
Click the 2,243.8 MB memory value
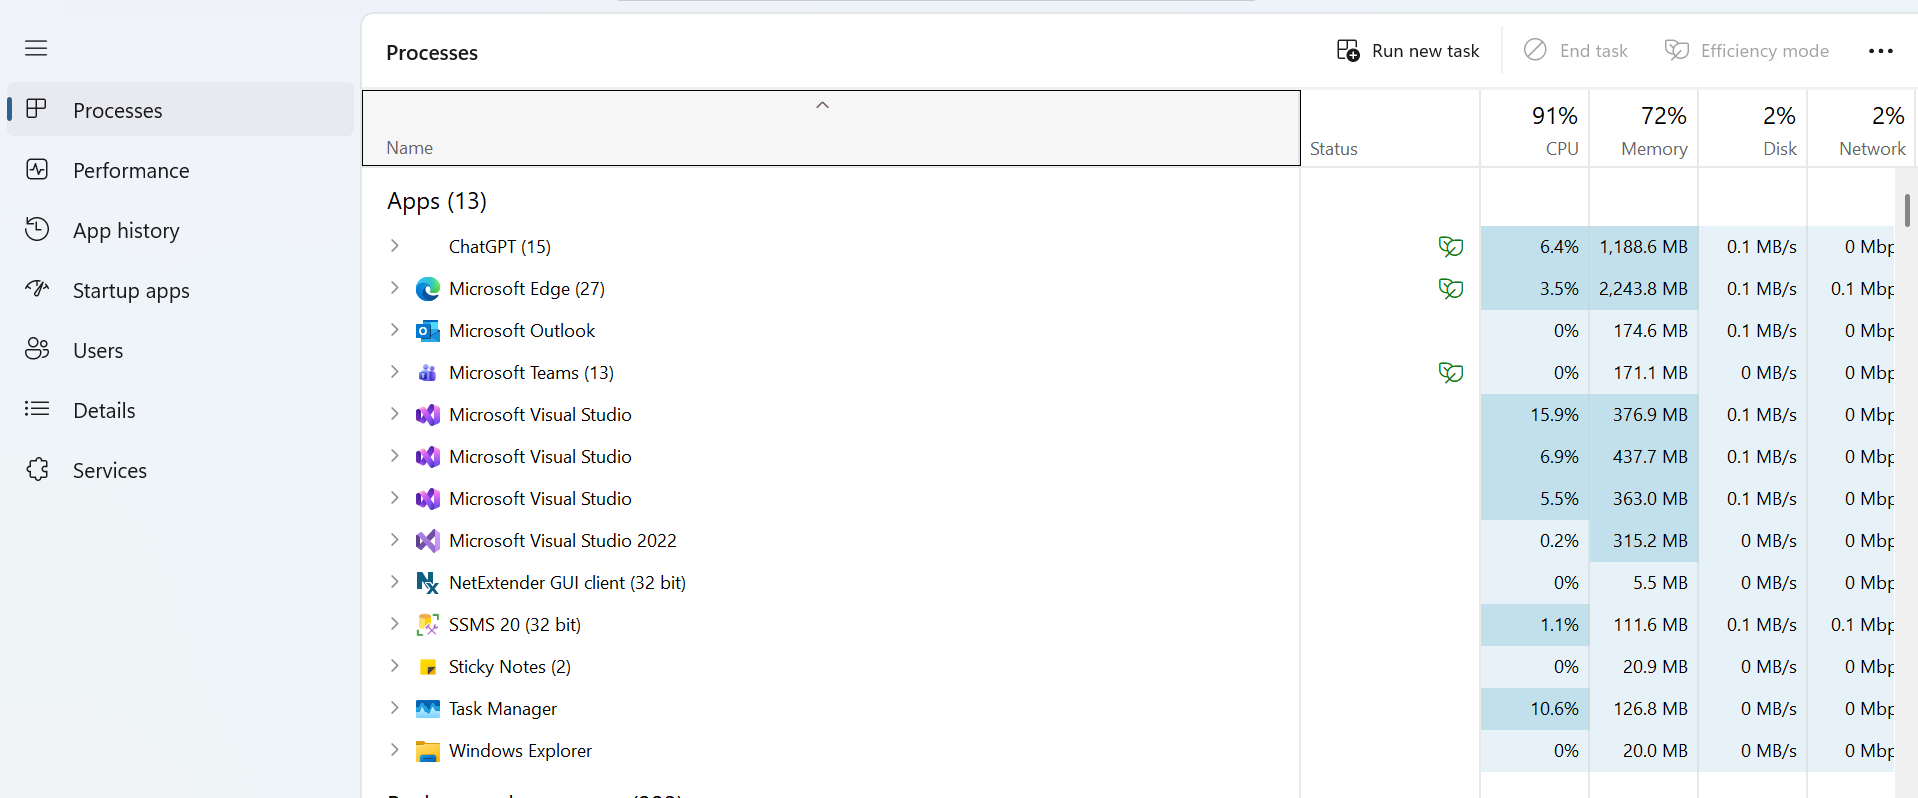point(1643,289)
